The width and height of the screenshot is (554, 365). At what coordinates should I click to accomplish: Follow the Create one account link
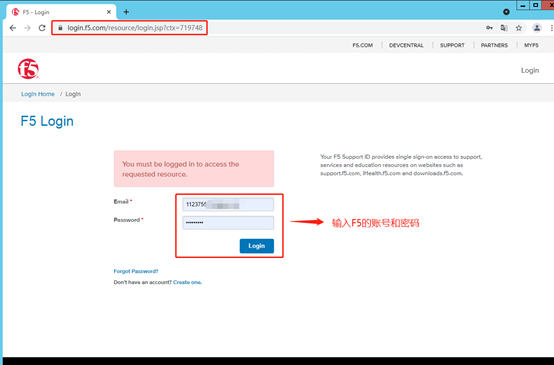[x=187, y=282]
